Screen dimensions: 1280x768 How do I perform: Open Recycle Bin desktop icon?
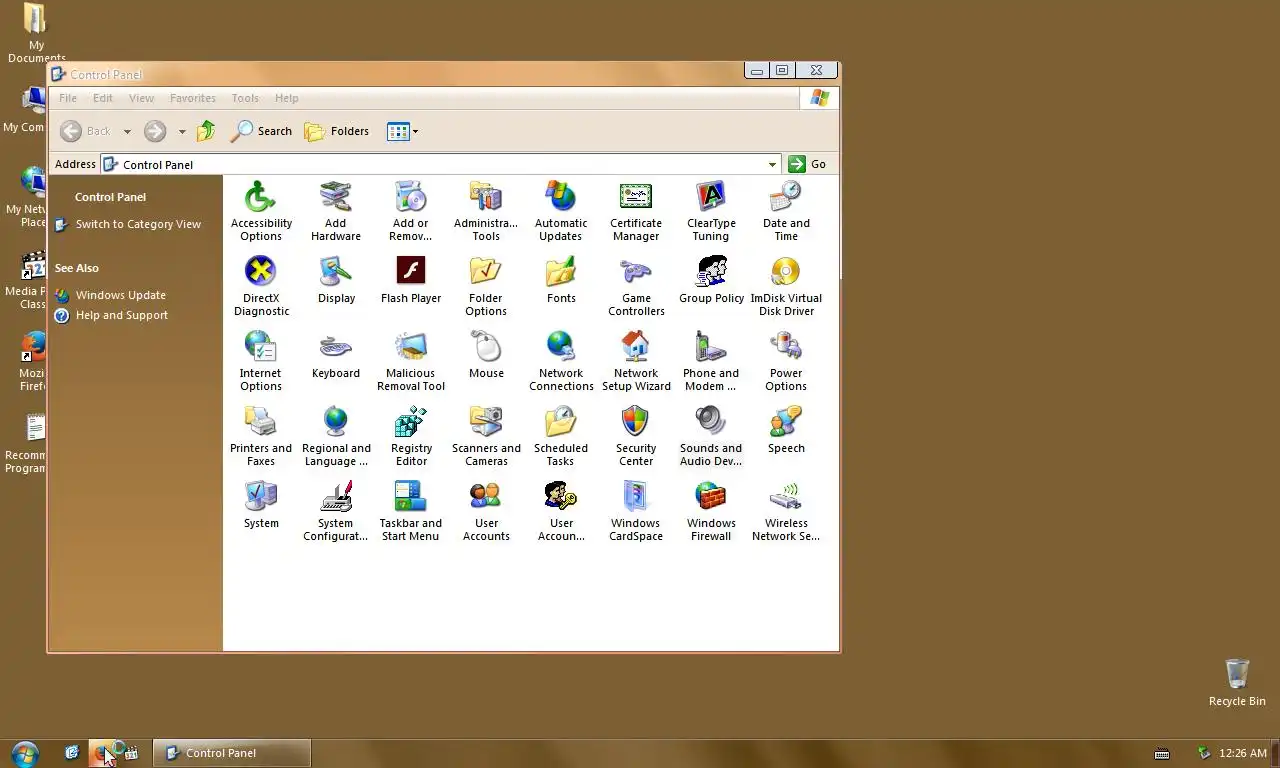[x=1237, y=682]
